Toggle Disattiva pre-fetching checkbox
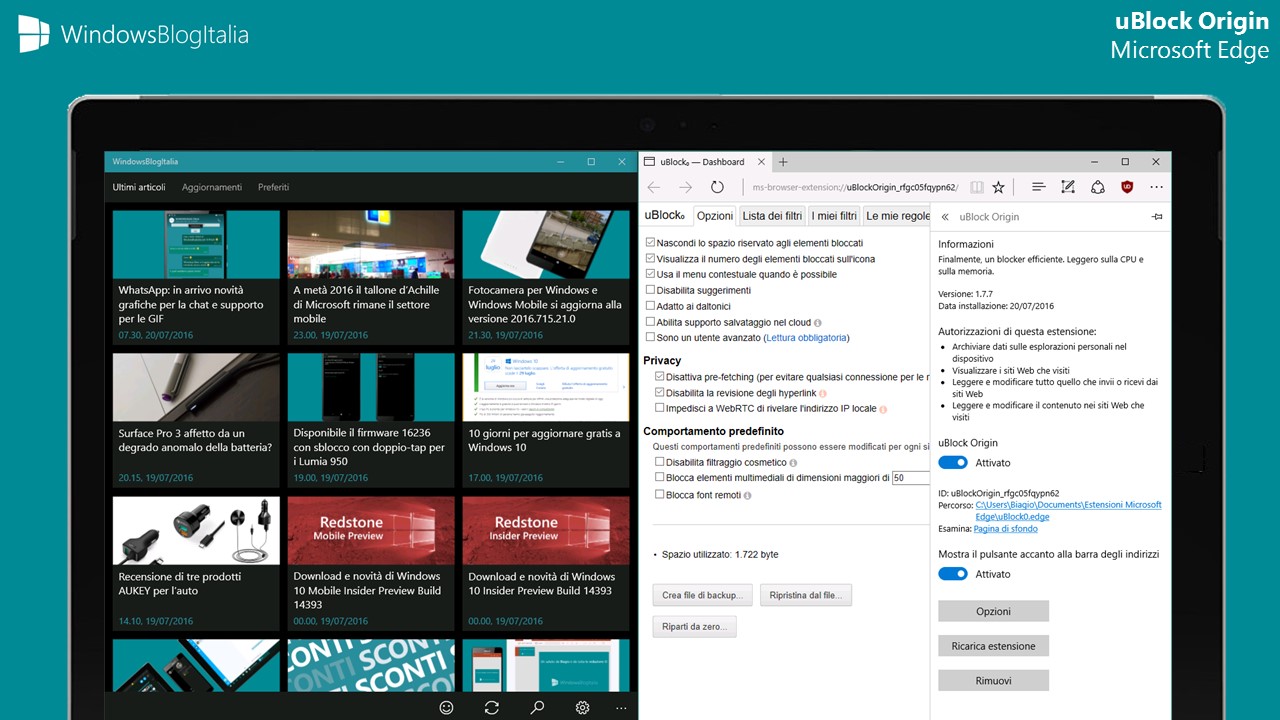The image size is (1280, 720). click(x=660, y=377)
